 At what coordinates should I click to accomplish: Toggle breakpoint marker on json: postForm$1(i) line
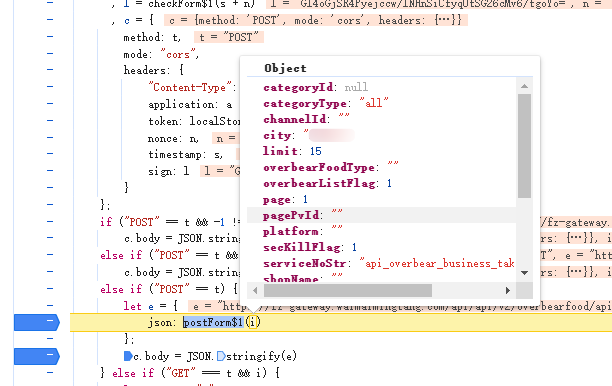(x=37, y=322)
